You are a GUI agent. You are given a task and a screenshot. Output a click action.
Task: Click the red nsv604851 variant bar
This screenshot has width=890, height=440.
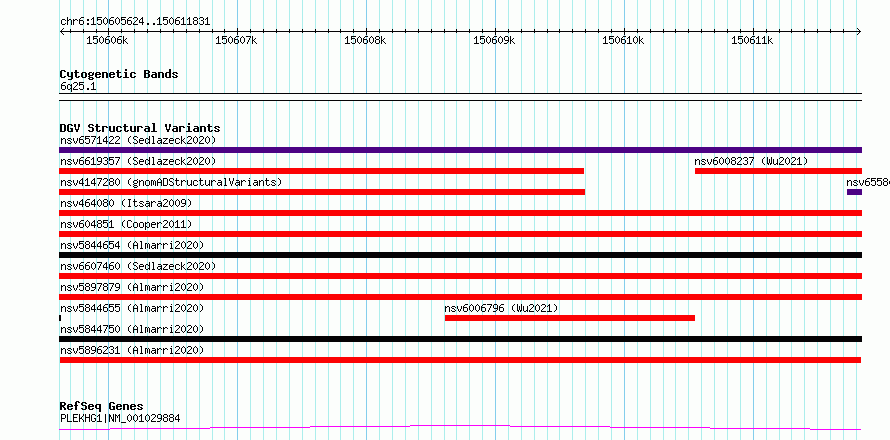(x=460, y=234)
